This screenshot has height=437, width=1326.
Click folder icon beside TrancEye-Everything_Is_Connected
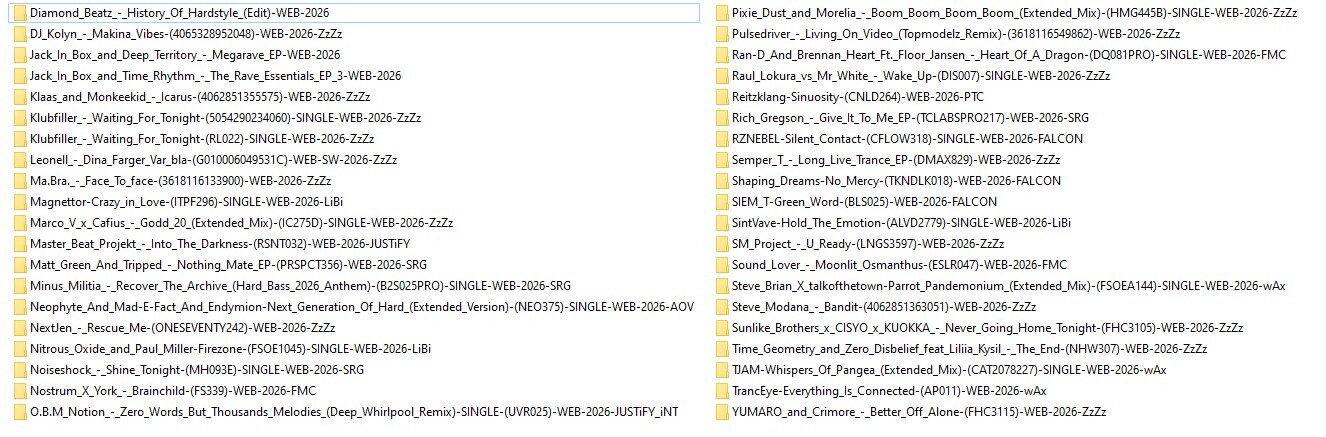point(722,391)
